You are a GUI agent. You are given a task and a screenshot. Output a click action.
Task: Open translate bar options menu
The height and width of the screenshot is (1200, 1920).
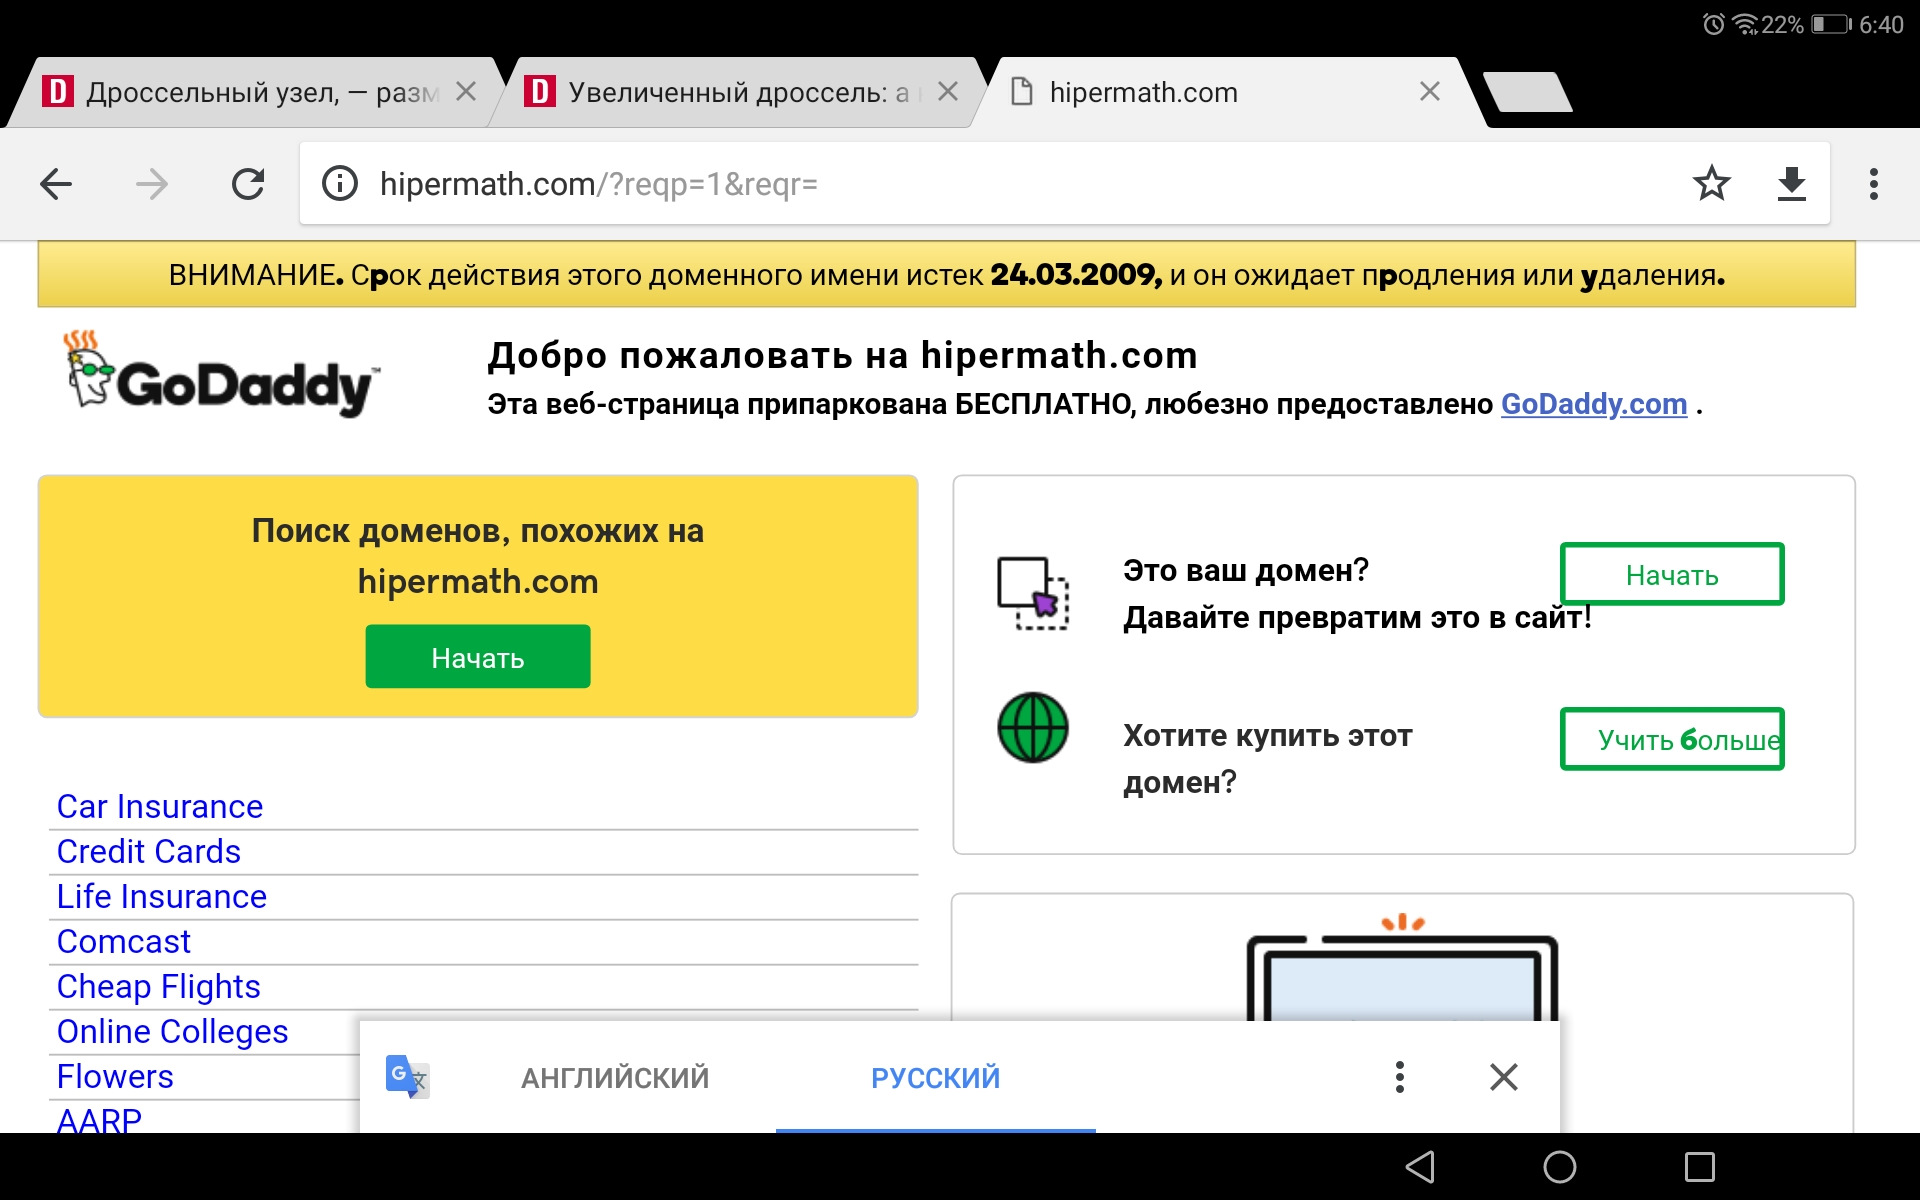click(x=1399, y=1077)
